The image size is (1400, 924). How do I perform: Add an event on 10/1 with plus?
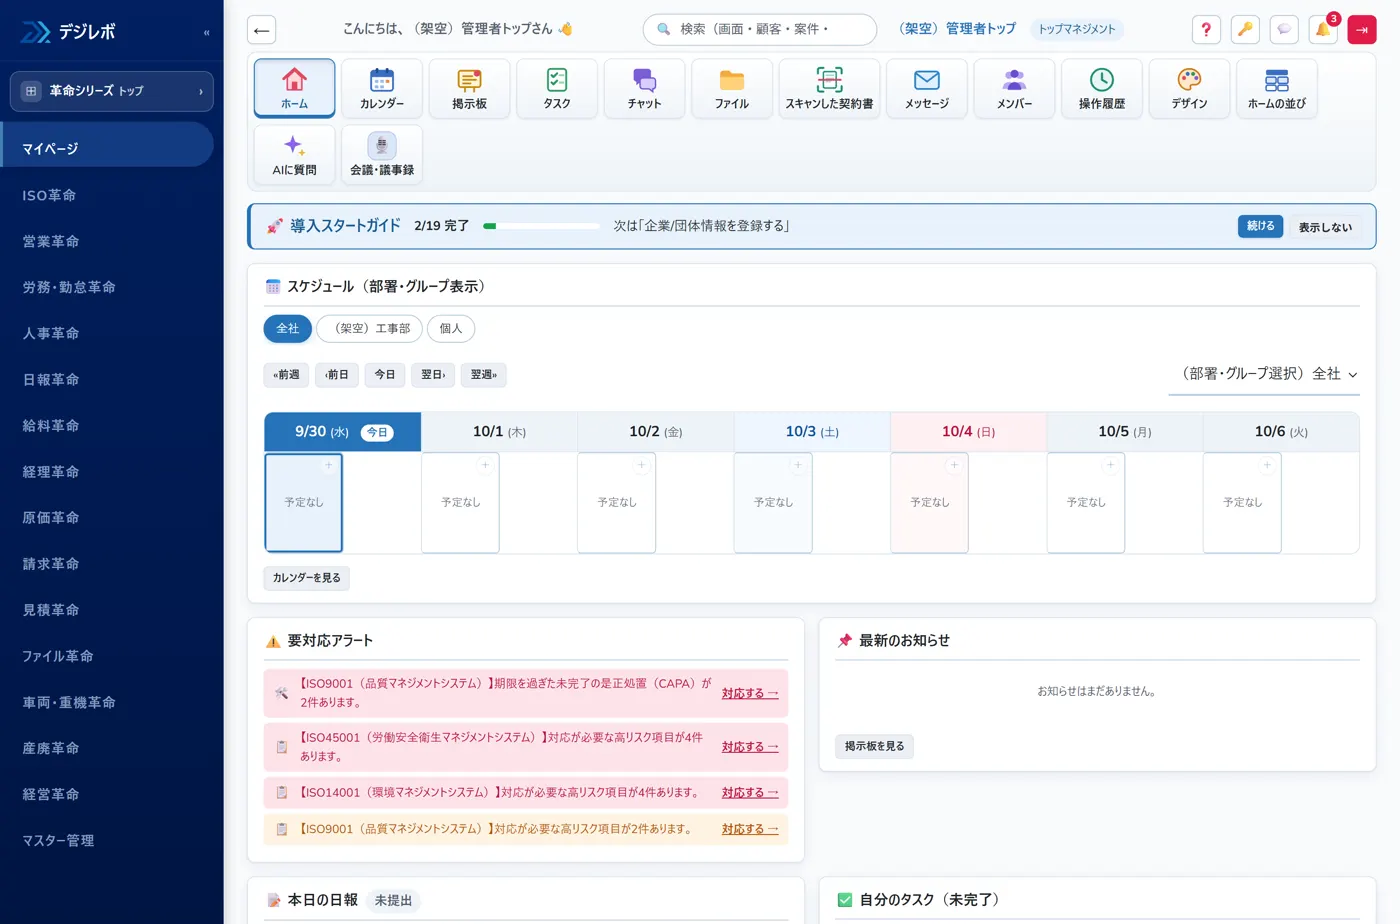click(485, 465)
